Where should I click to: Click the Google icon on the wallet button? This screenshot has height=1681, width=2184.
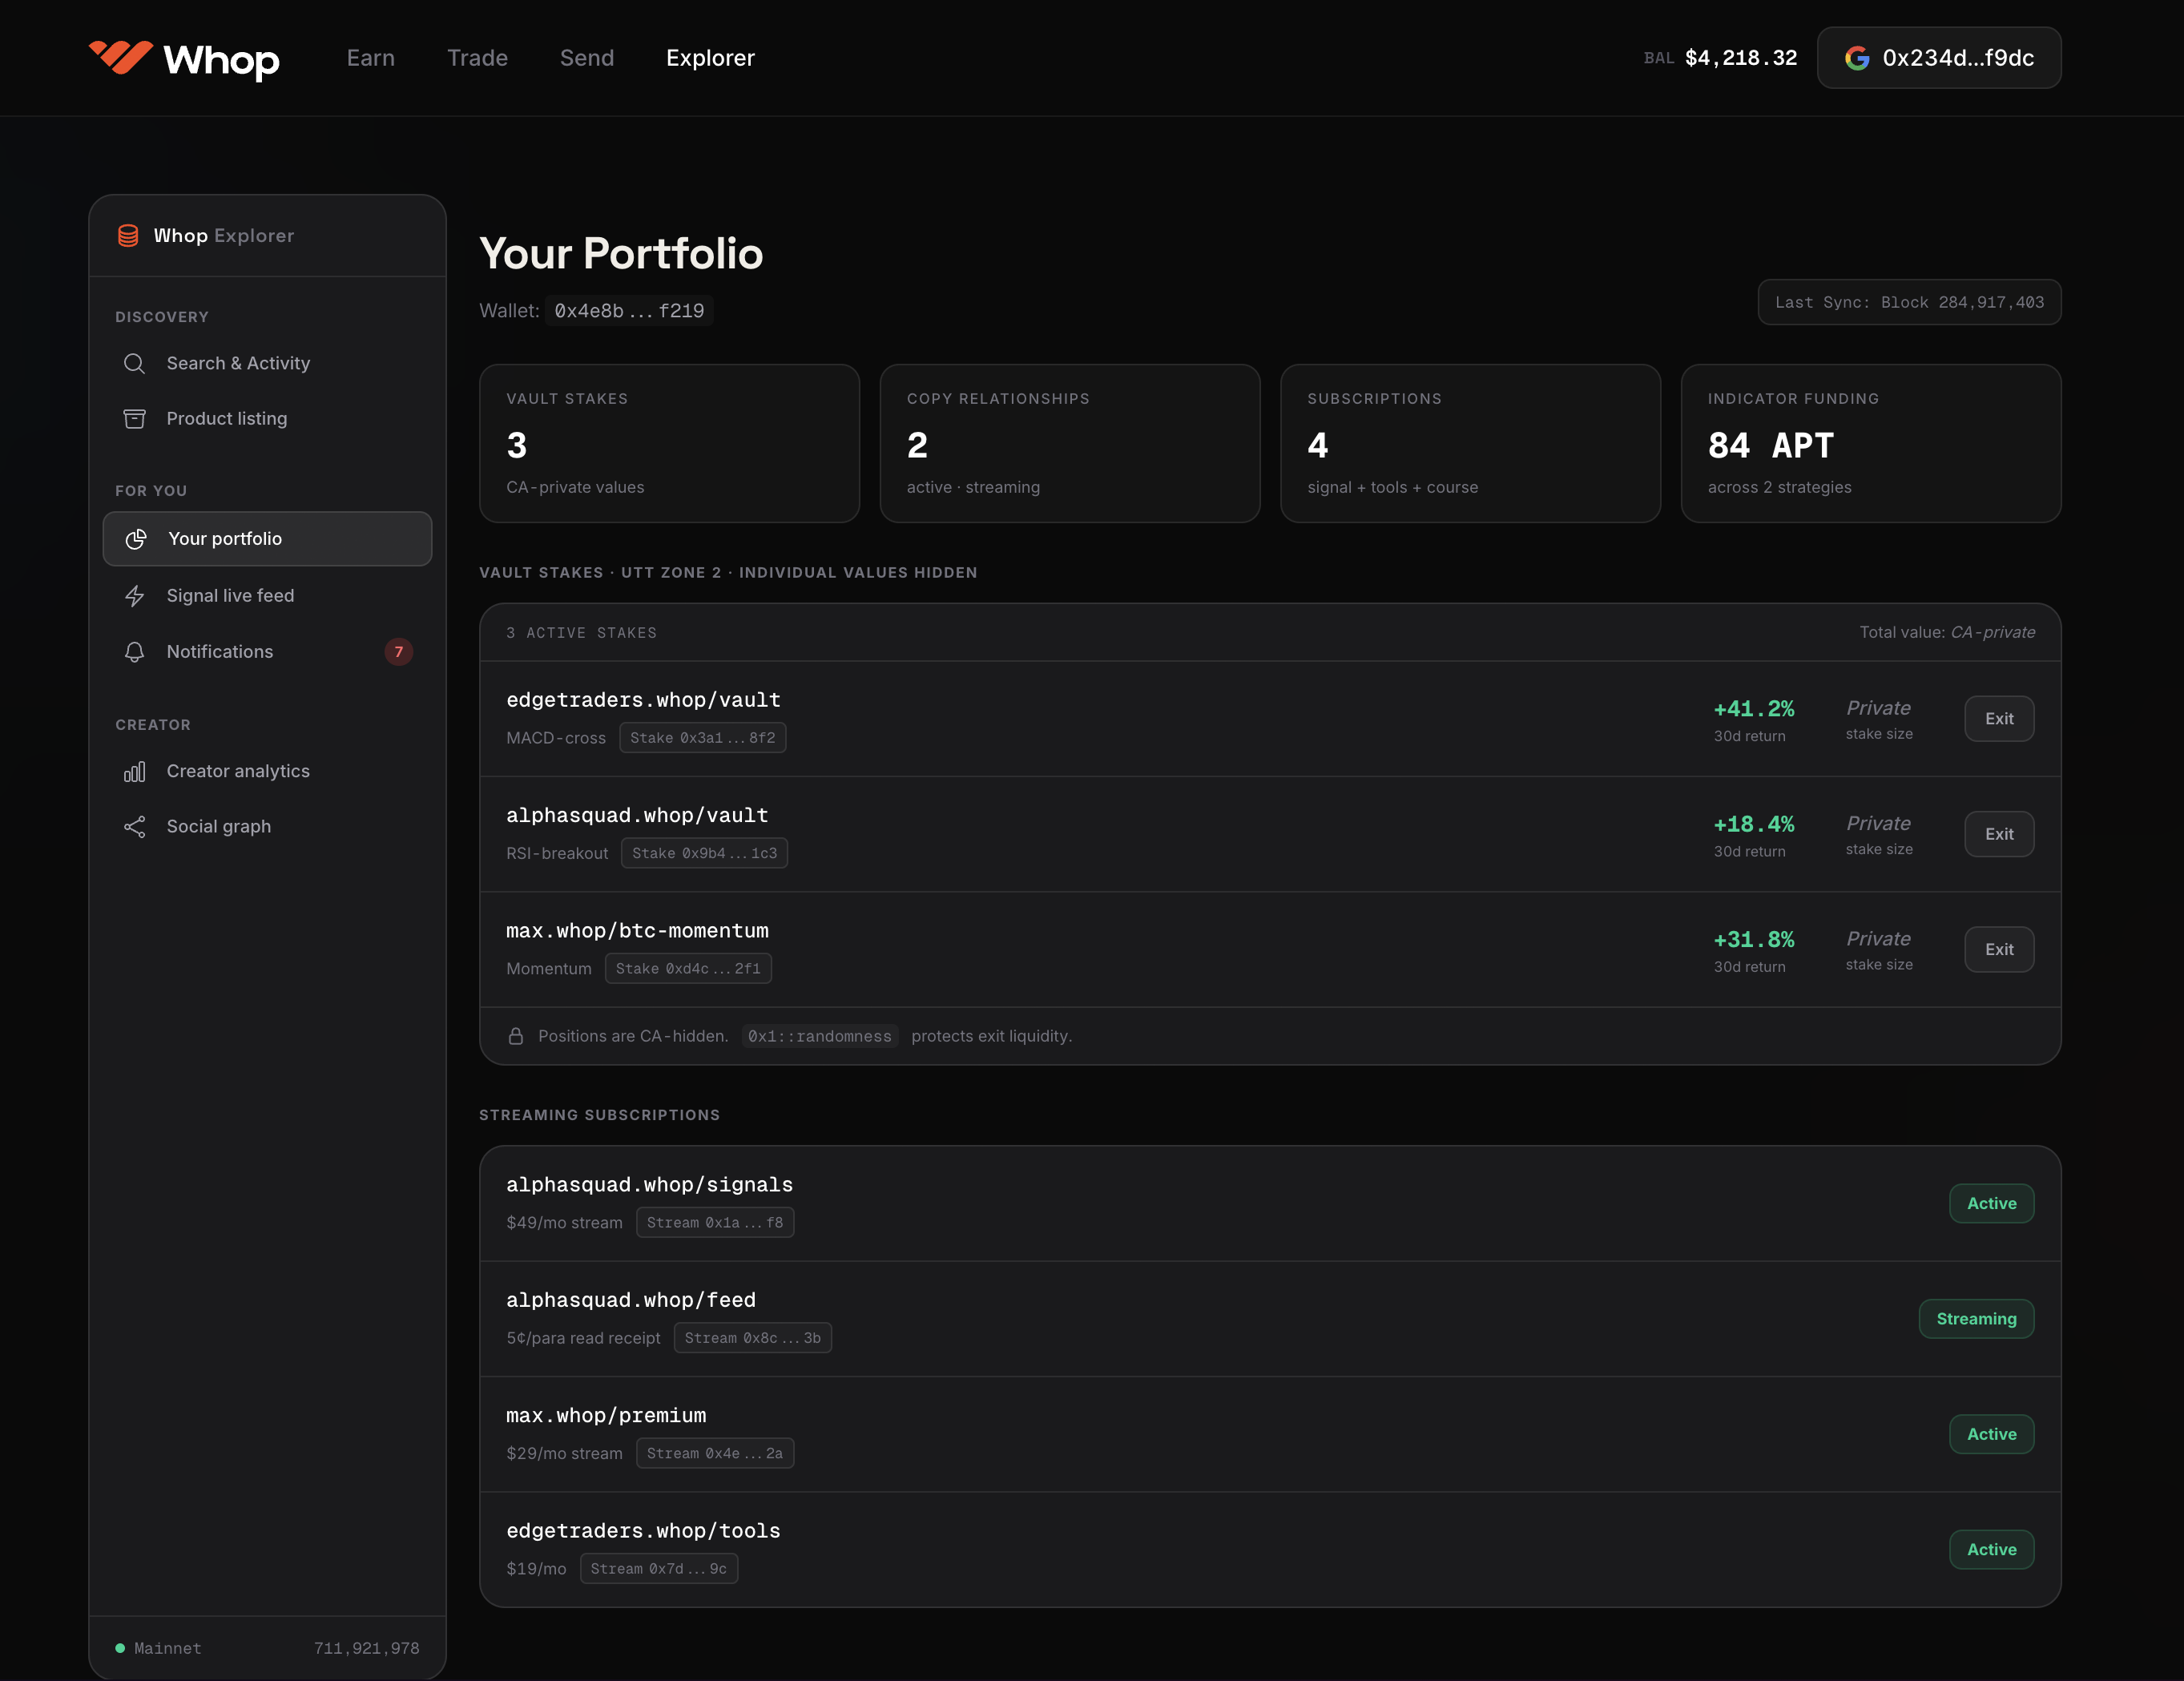tap(1857, 58)
